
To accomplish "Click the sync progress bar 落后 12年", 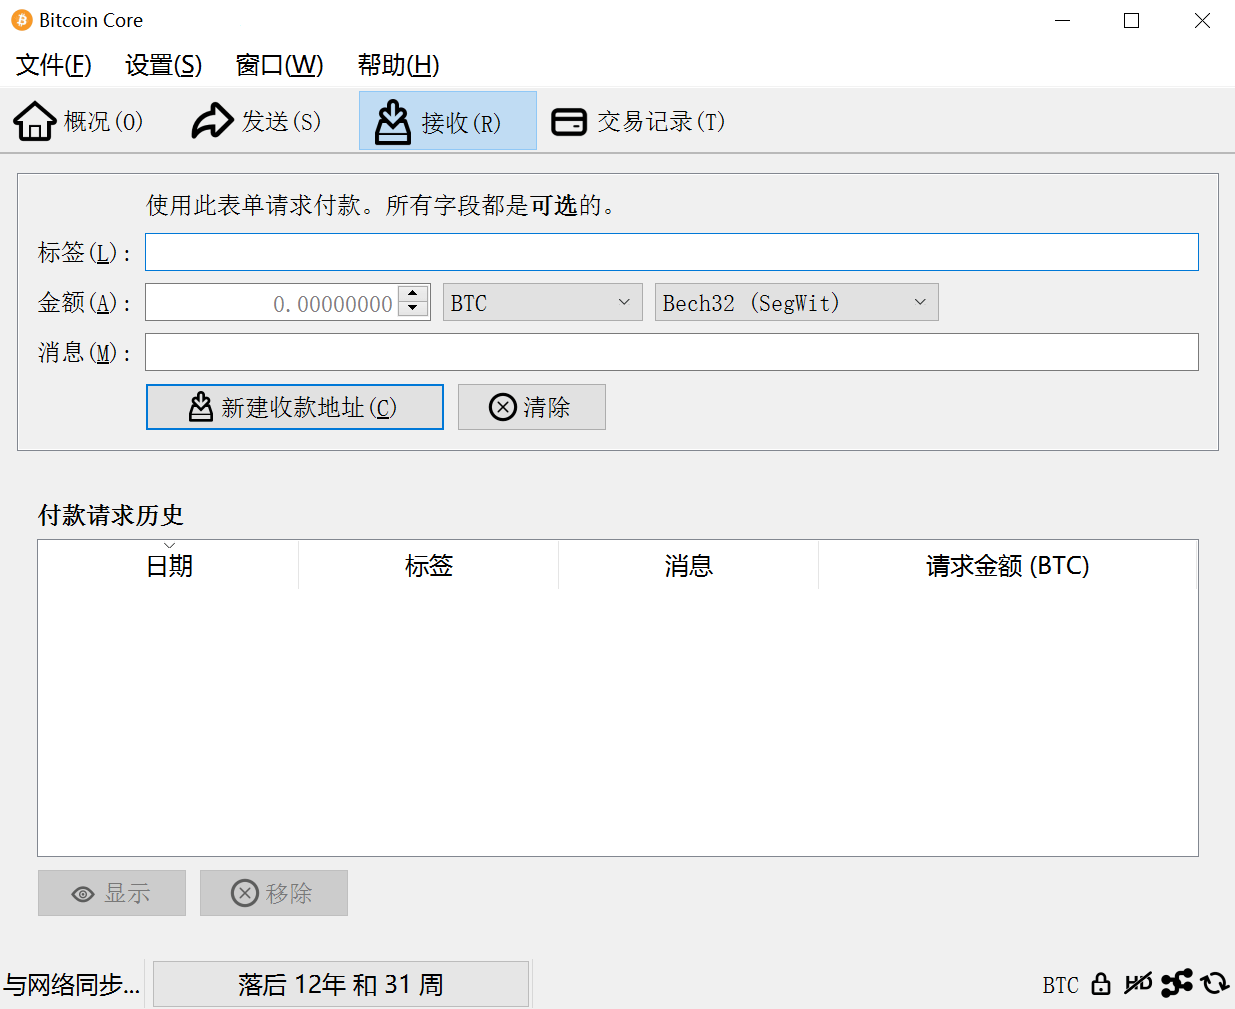I will point(340,984).
